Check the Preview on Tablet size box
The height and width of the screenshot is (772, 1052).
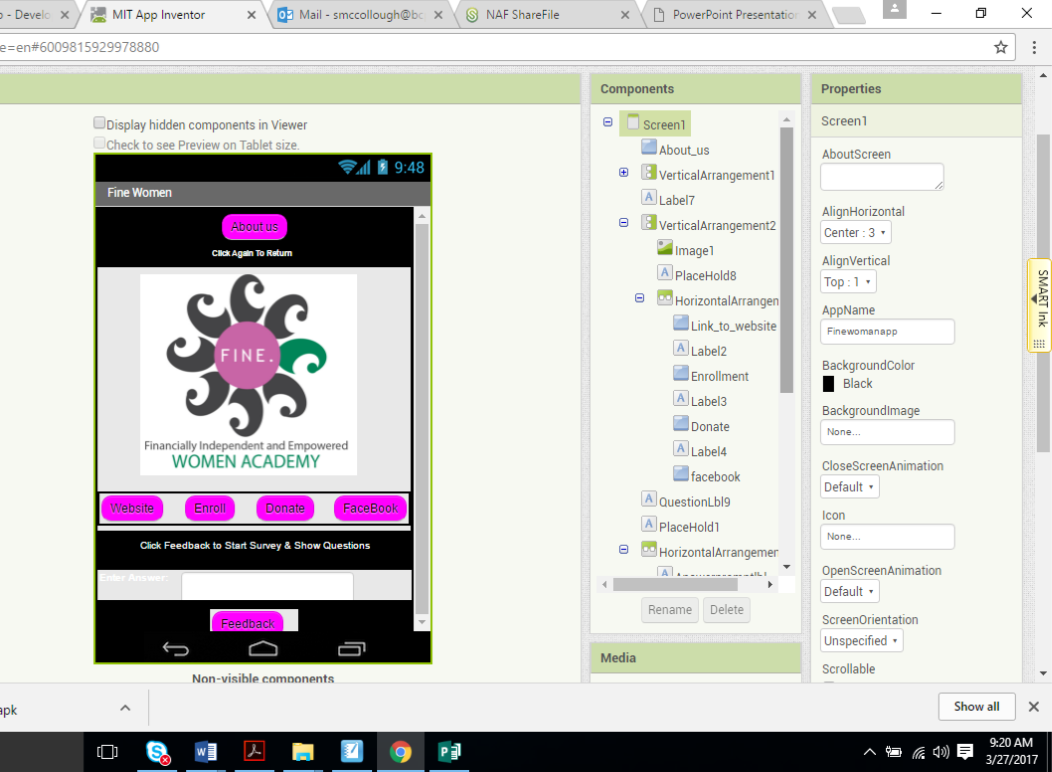click(x=99, y=143)
